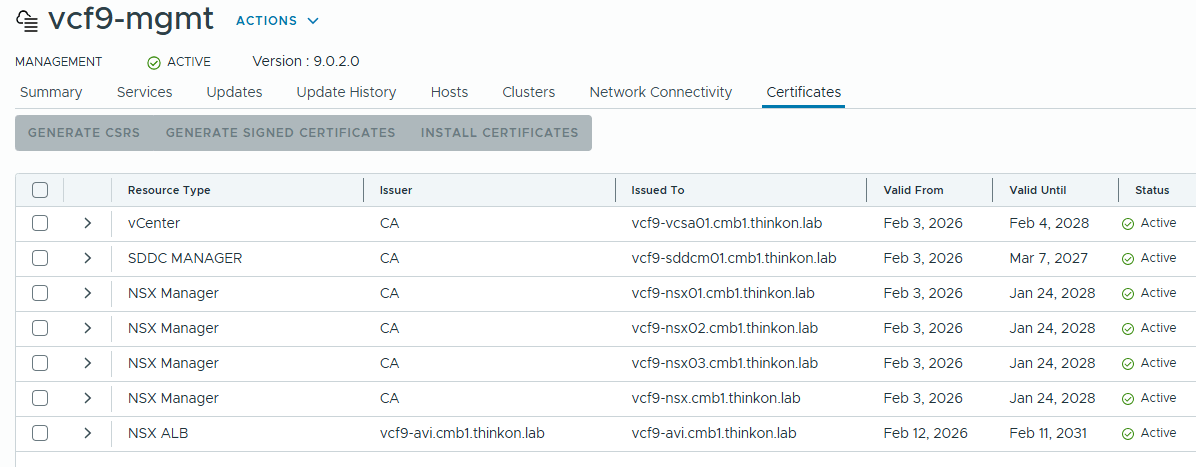This screenshot has width=1196, height=467.
Task: Check the vCenter certificate row checkbox
Action: pos(40,223)
